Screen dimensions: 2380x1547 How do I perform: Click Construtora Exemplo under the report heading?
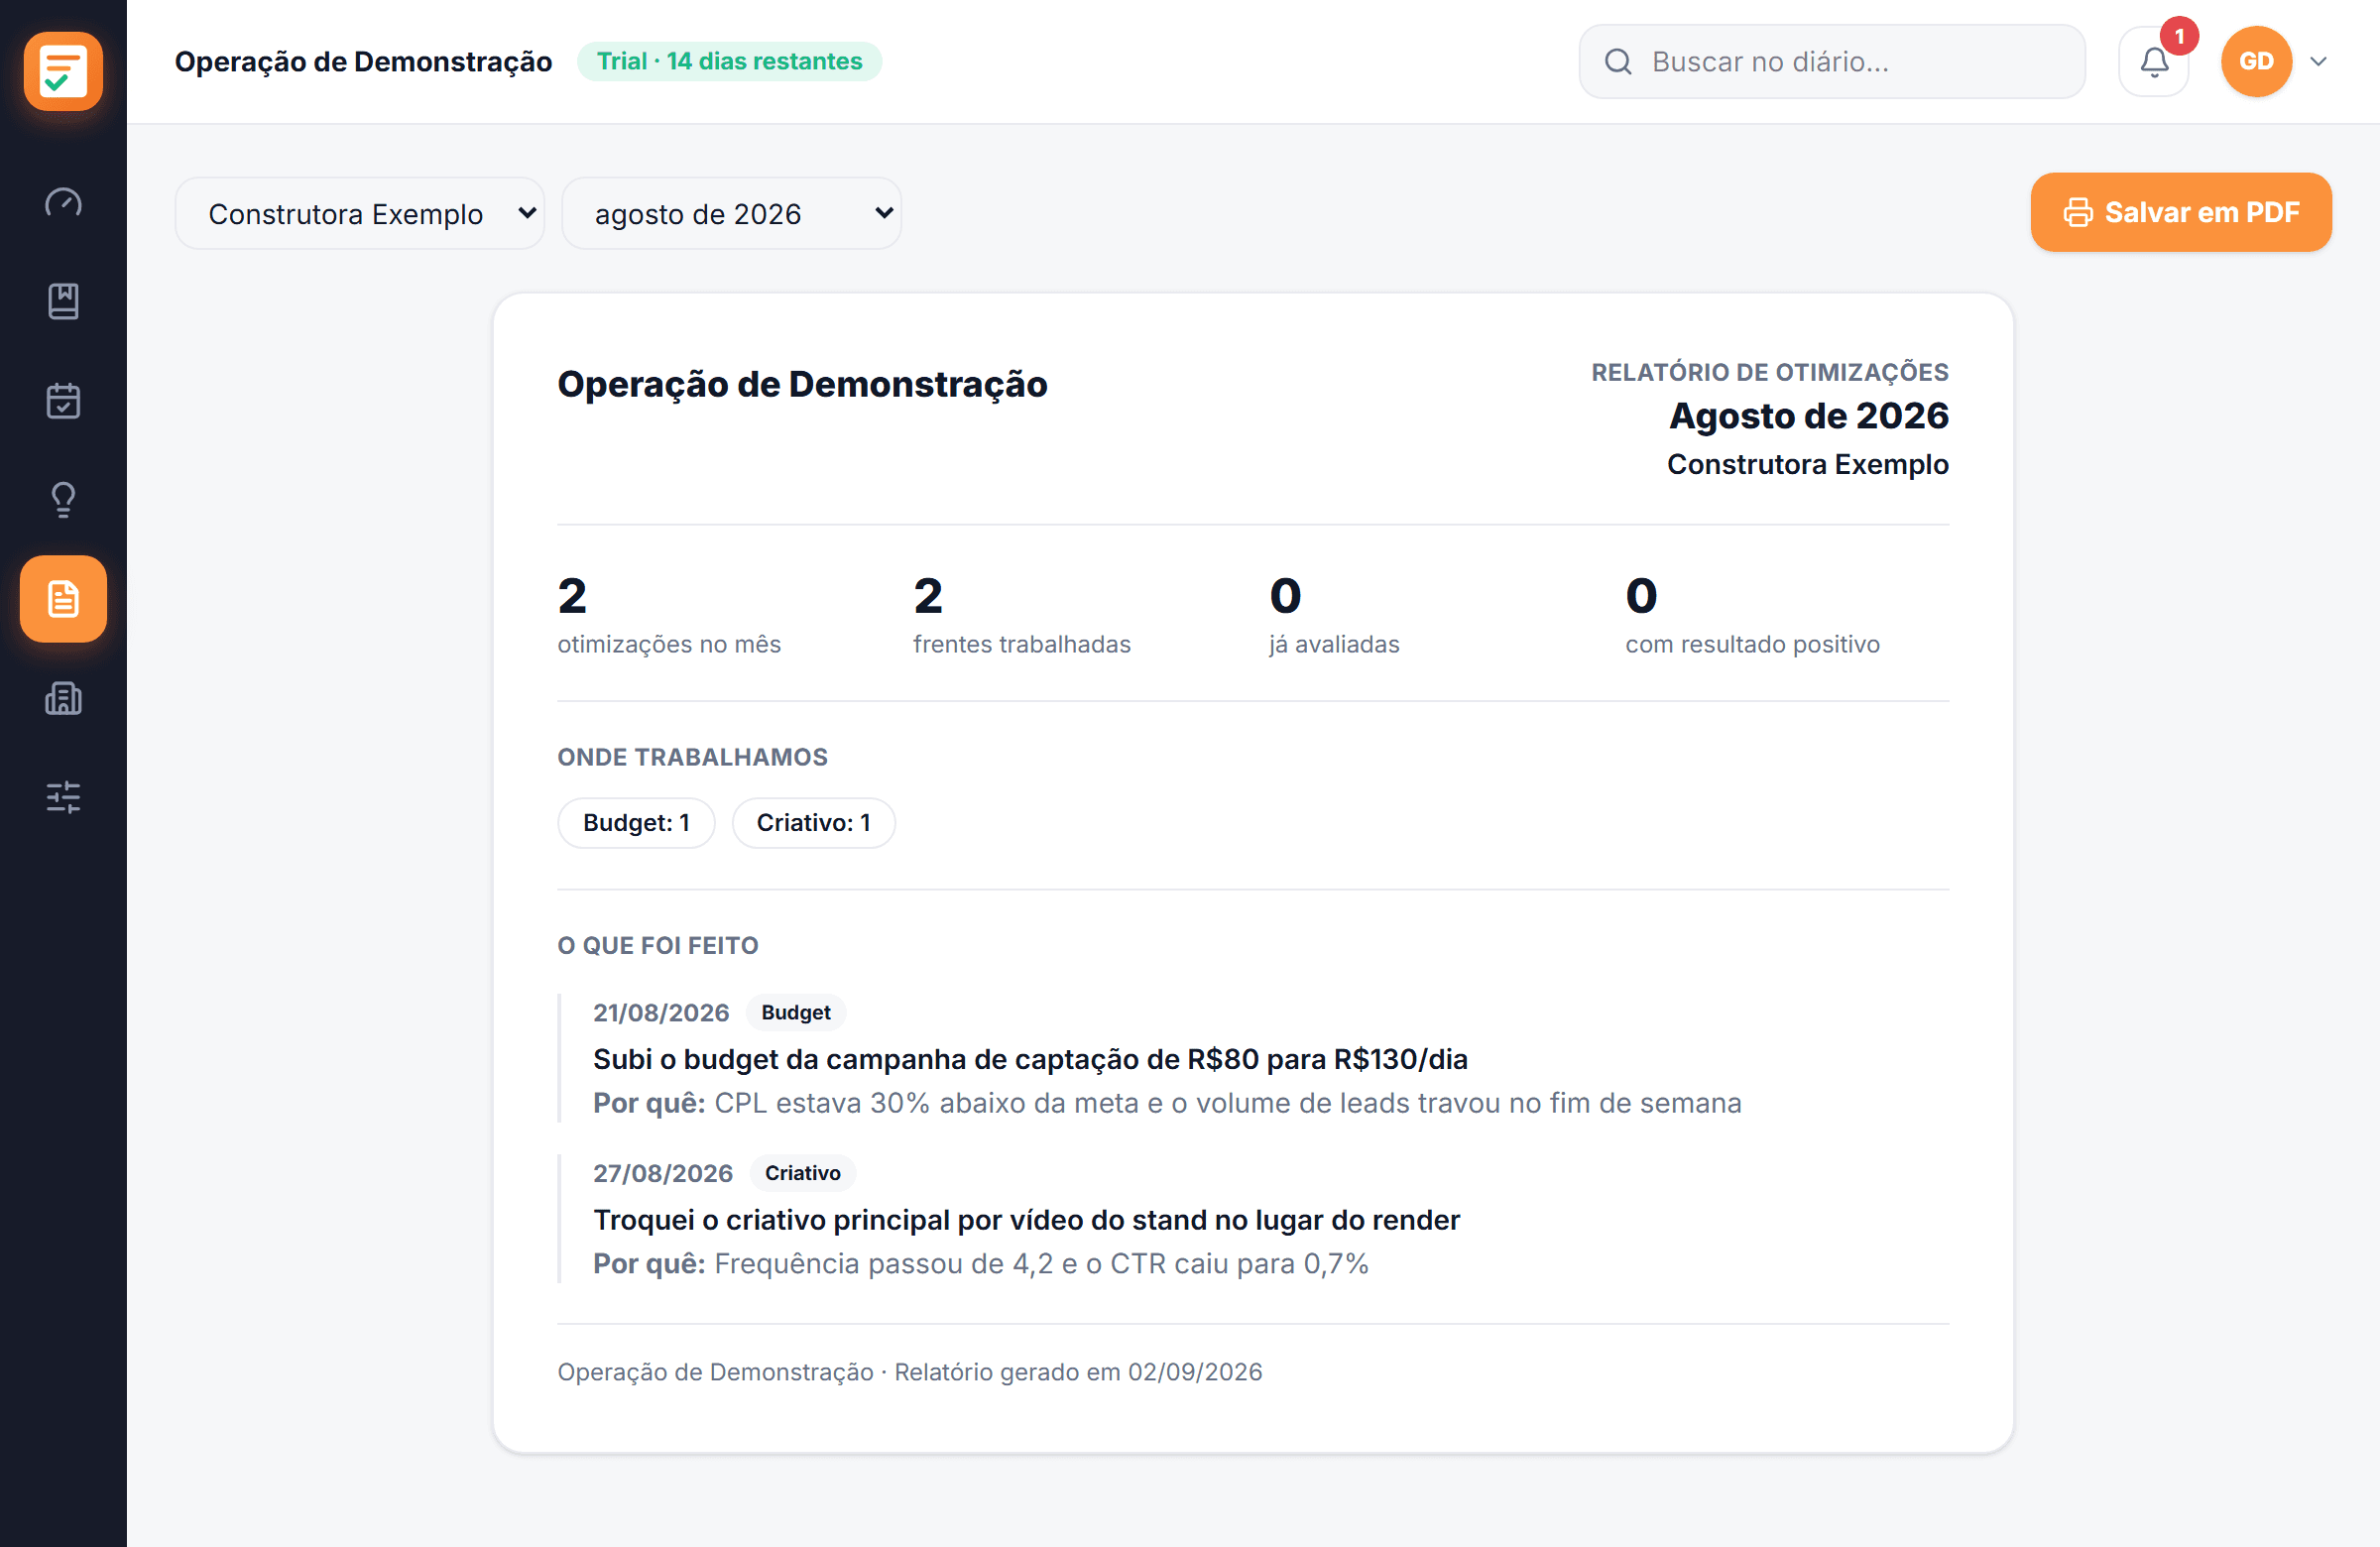(x=1807, y=464)
